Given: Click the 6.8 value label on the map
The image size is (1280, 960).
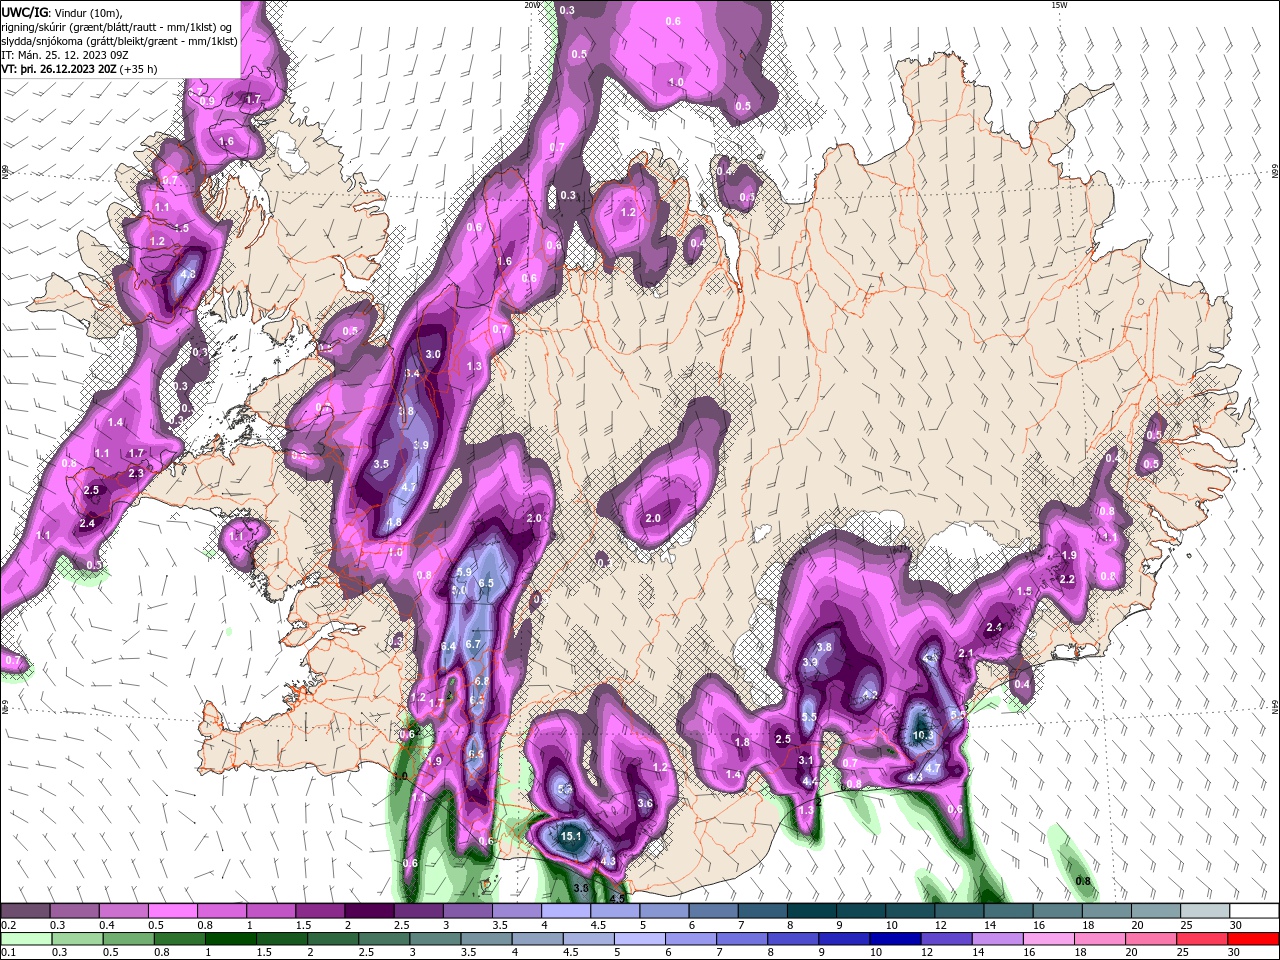Looking at the screenshot, I should click(481, 681).
